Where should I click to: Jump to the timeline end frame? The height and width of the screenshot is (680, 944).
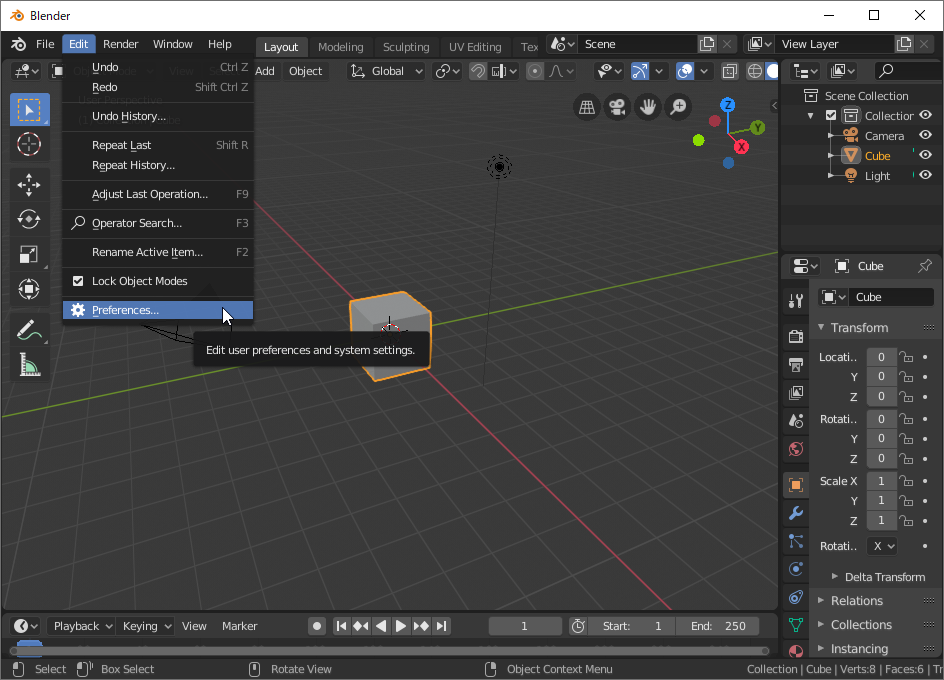(442, 626)
